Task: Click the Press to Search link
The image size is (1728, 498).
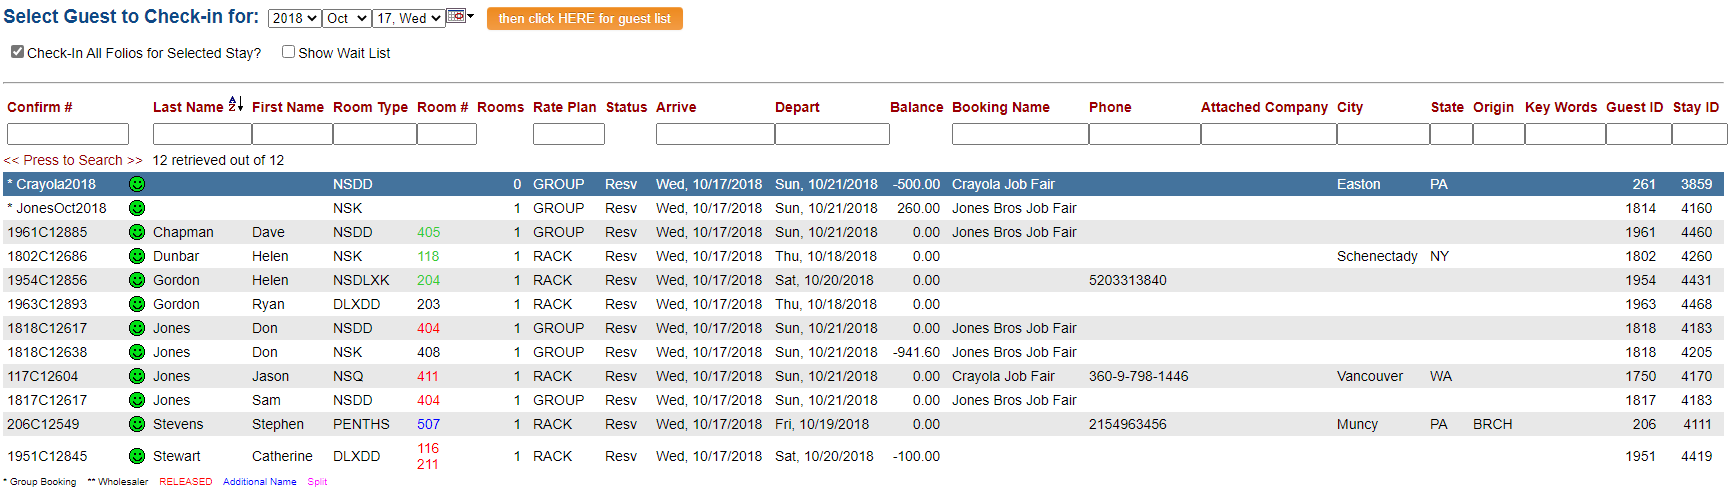Action: 73,160
